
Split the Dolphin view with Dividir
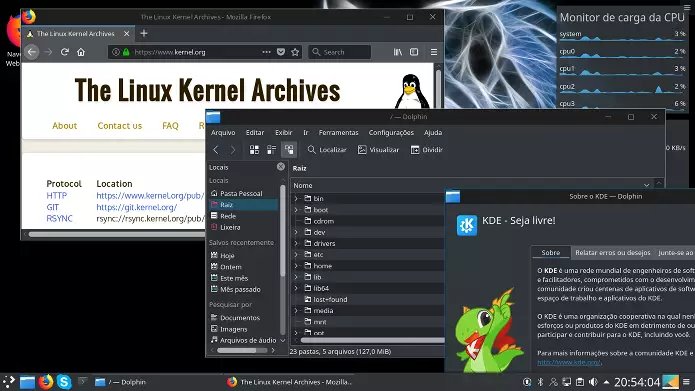pos(426,150)
